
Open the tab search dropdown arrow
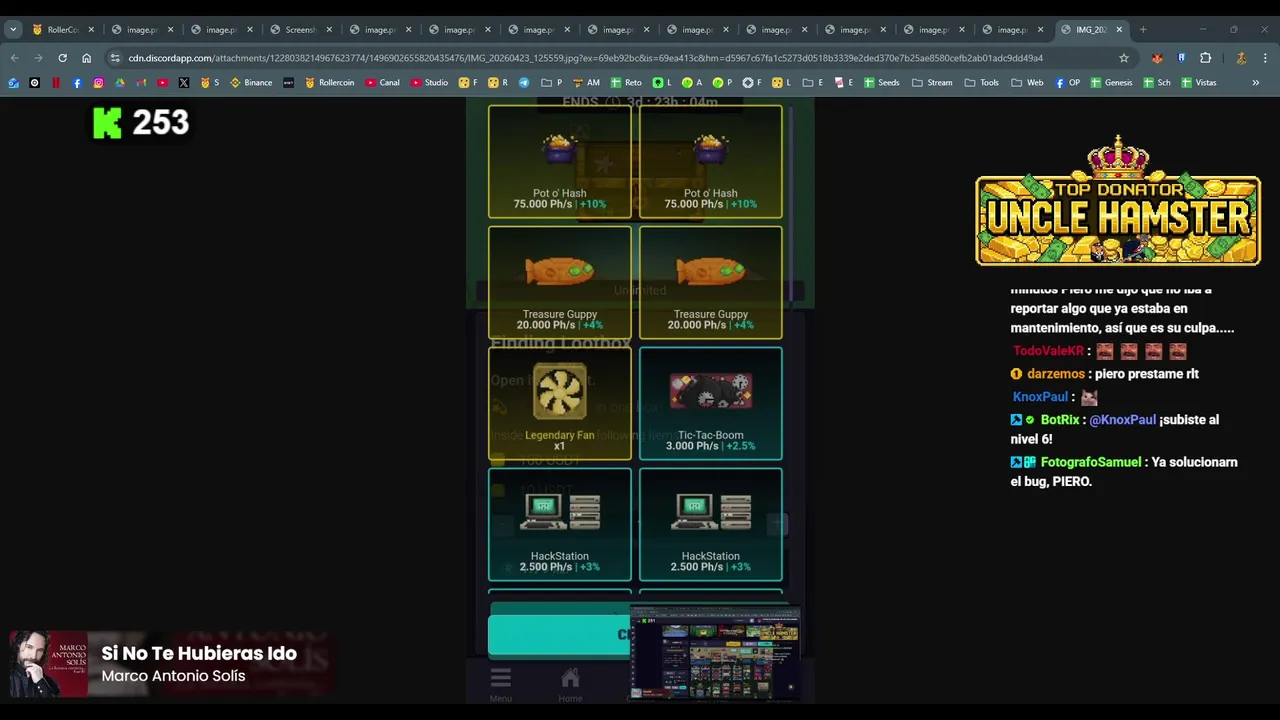click(x=13, y=30)
